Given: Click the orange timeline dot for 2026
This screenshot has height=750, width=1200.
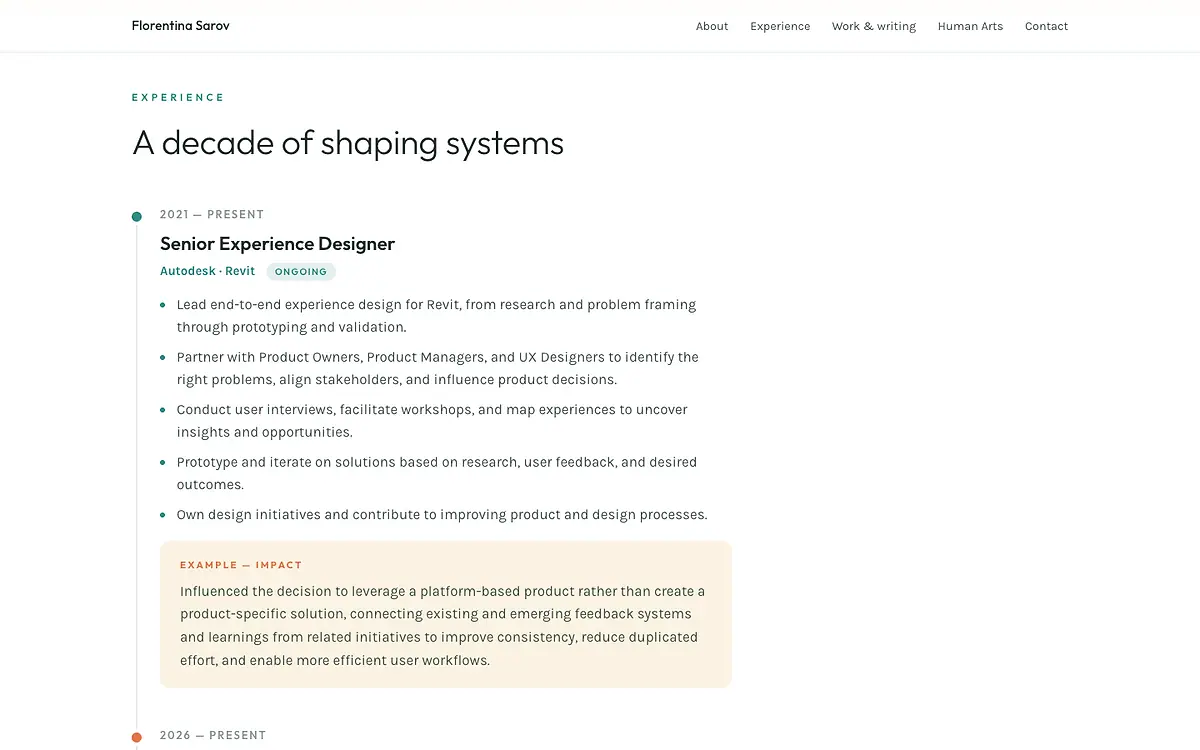Looking at the screenshot, I should [x=137, y=738].
